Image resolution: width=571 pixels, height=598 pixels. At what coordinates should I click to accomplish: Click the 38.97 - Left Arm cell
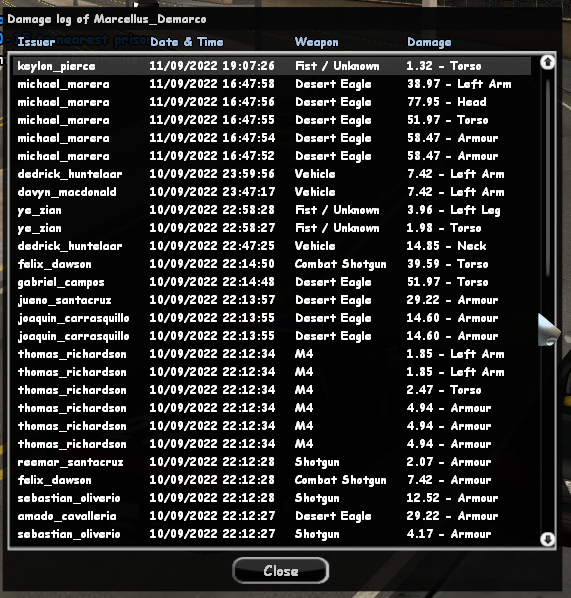pos(459,84)
